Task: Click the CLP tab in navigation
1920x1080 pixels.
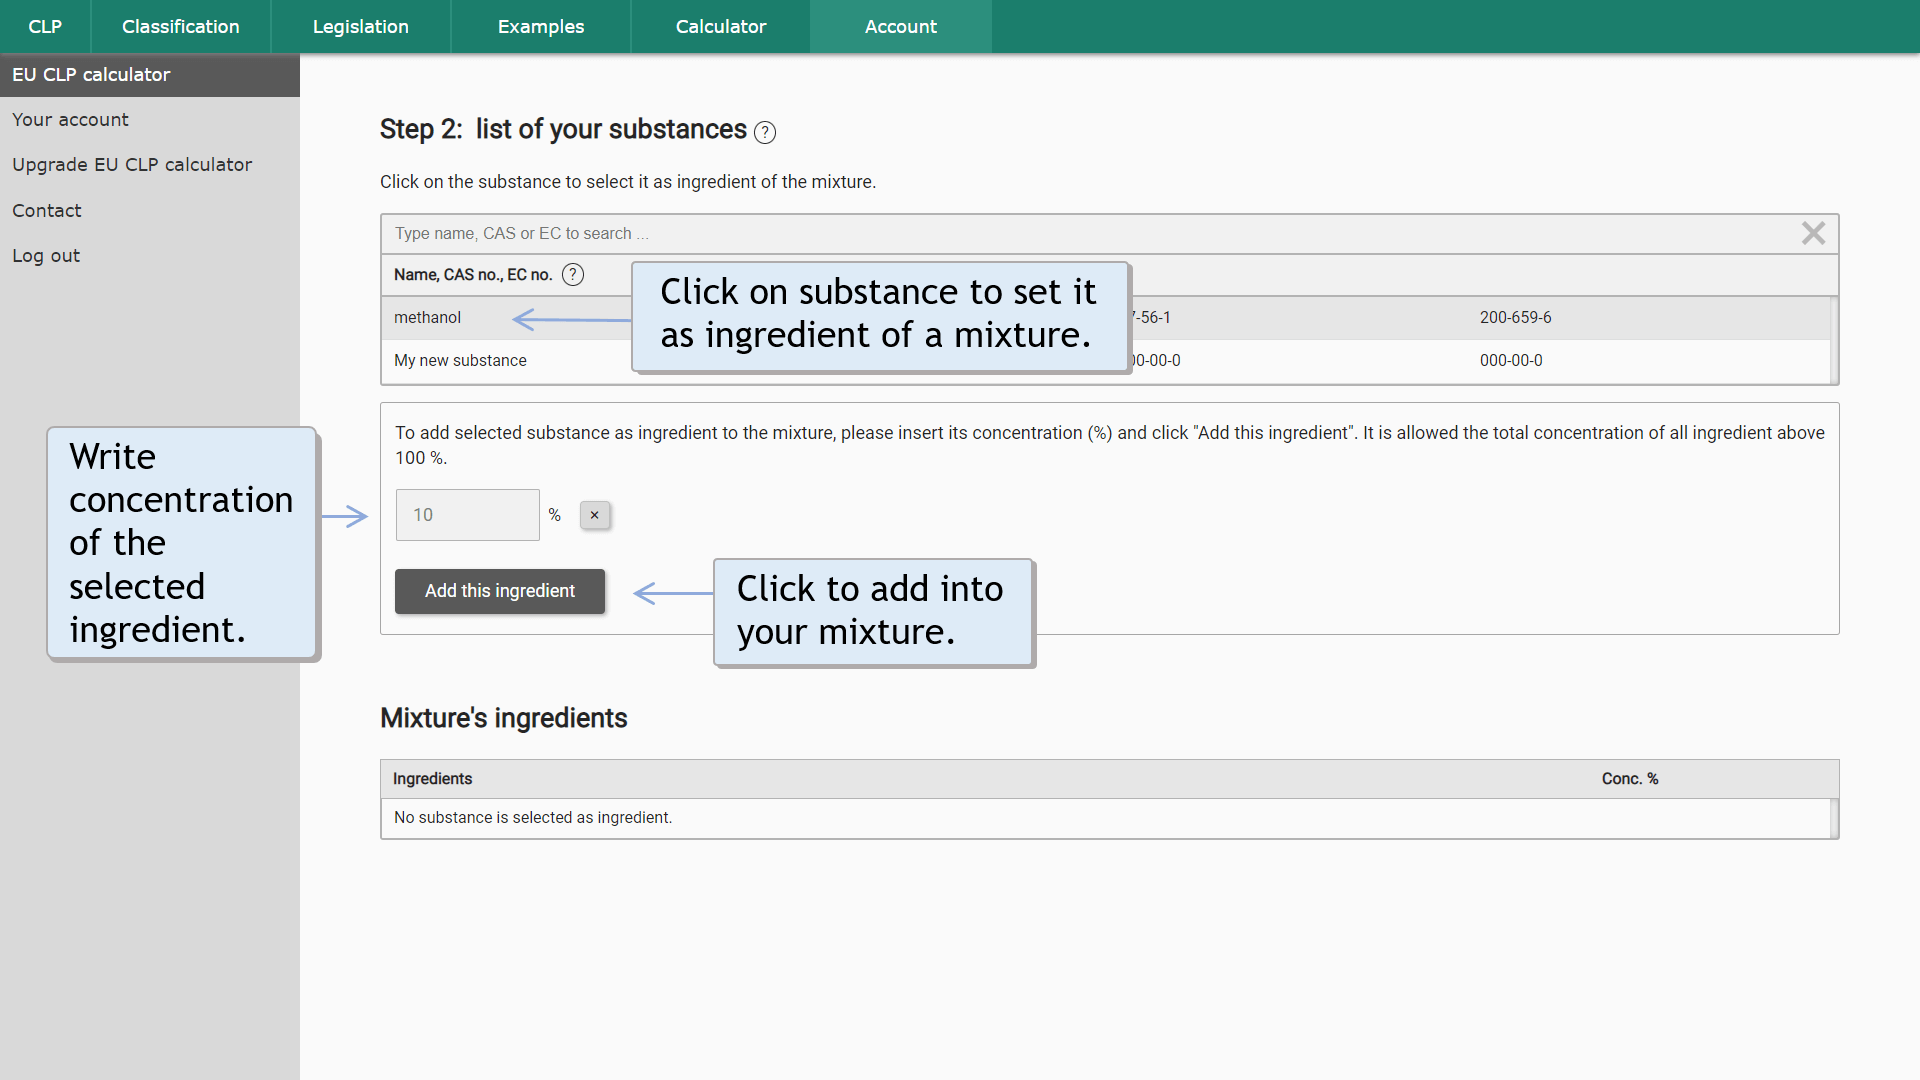Action: tap(45, 26)
